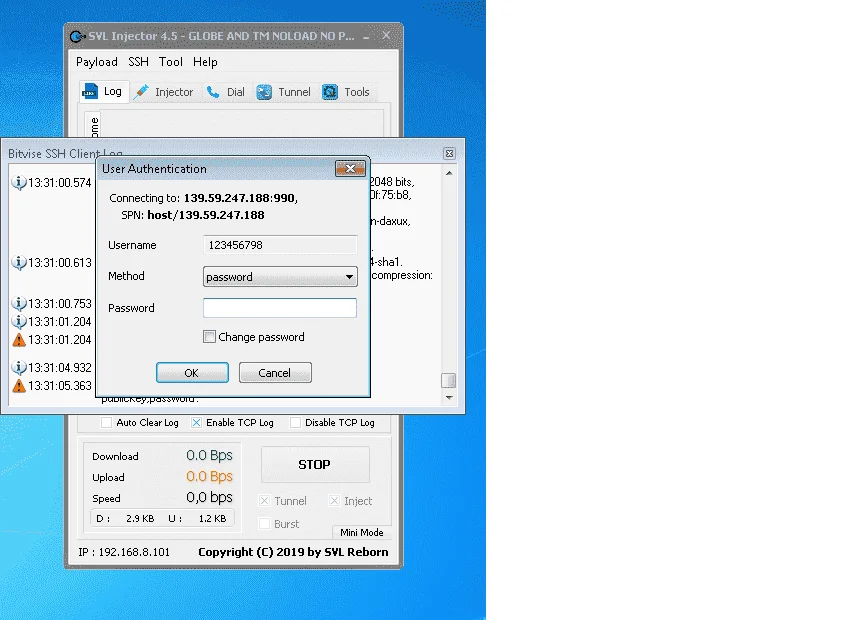This screenshot has width=864, height=620.
Task: Tick the Change password checkbox
Action: click(x=209, y=337)
